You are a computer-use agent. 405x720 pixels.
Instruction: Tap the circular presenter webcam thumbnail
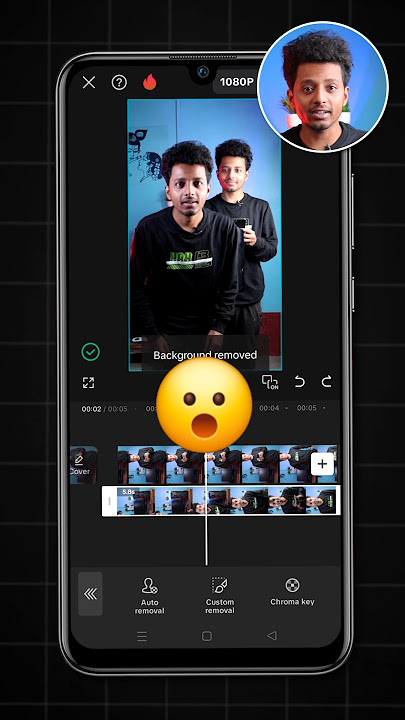323,87
